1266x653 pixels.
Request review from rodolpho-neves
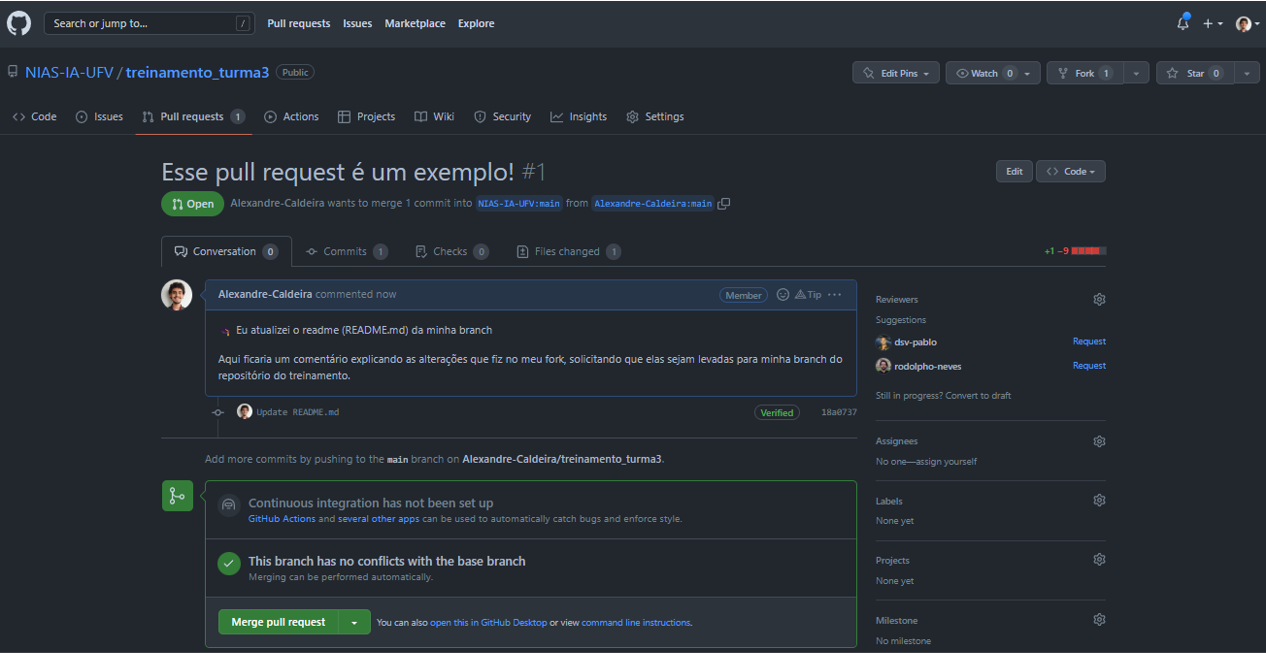tap(1089, 365)
